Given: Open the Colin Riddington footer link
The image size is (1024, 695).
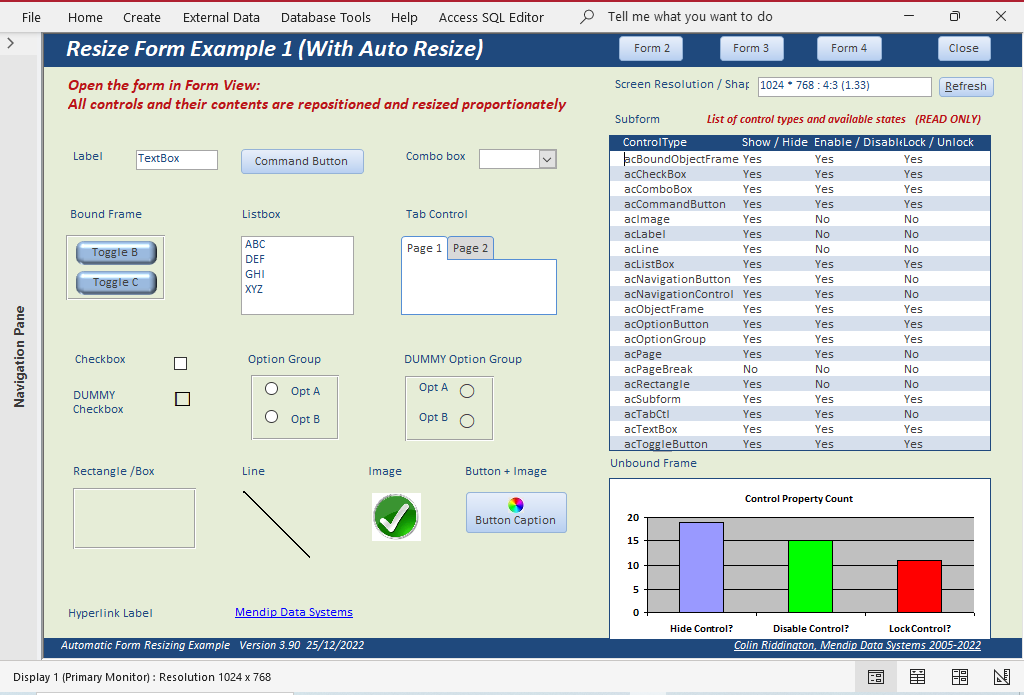Looking at the screenshot, I should tap(857, 645).
